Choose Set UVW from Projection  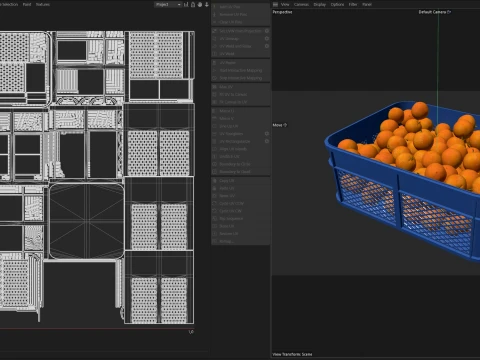point(240,31)
